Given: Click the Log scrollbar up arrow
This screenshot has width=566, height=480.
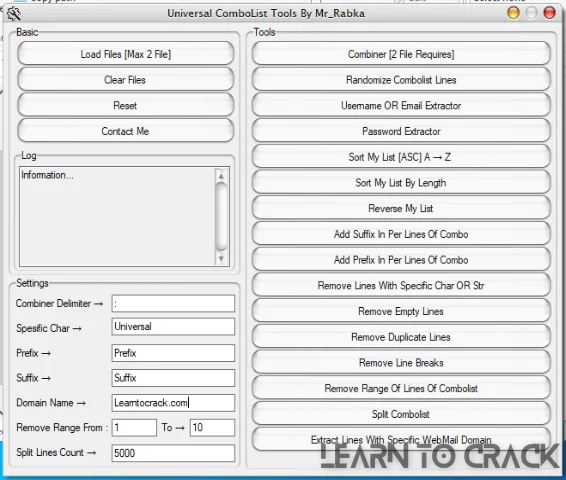Looking at the screenshot, I should (x=221, y=176).
